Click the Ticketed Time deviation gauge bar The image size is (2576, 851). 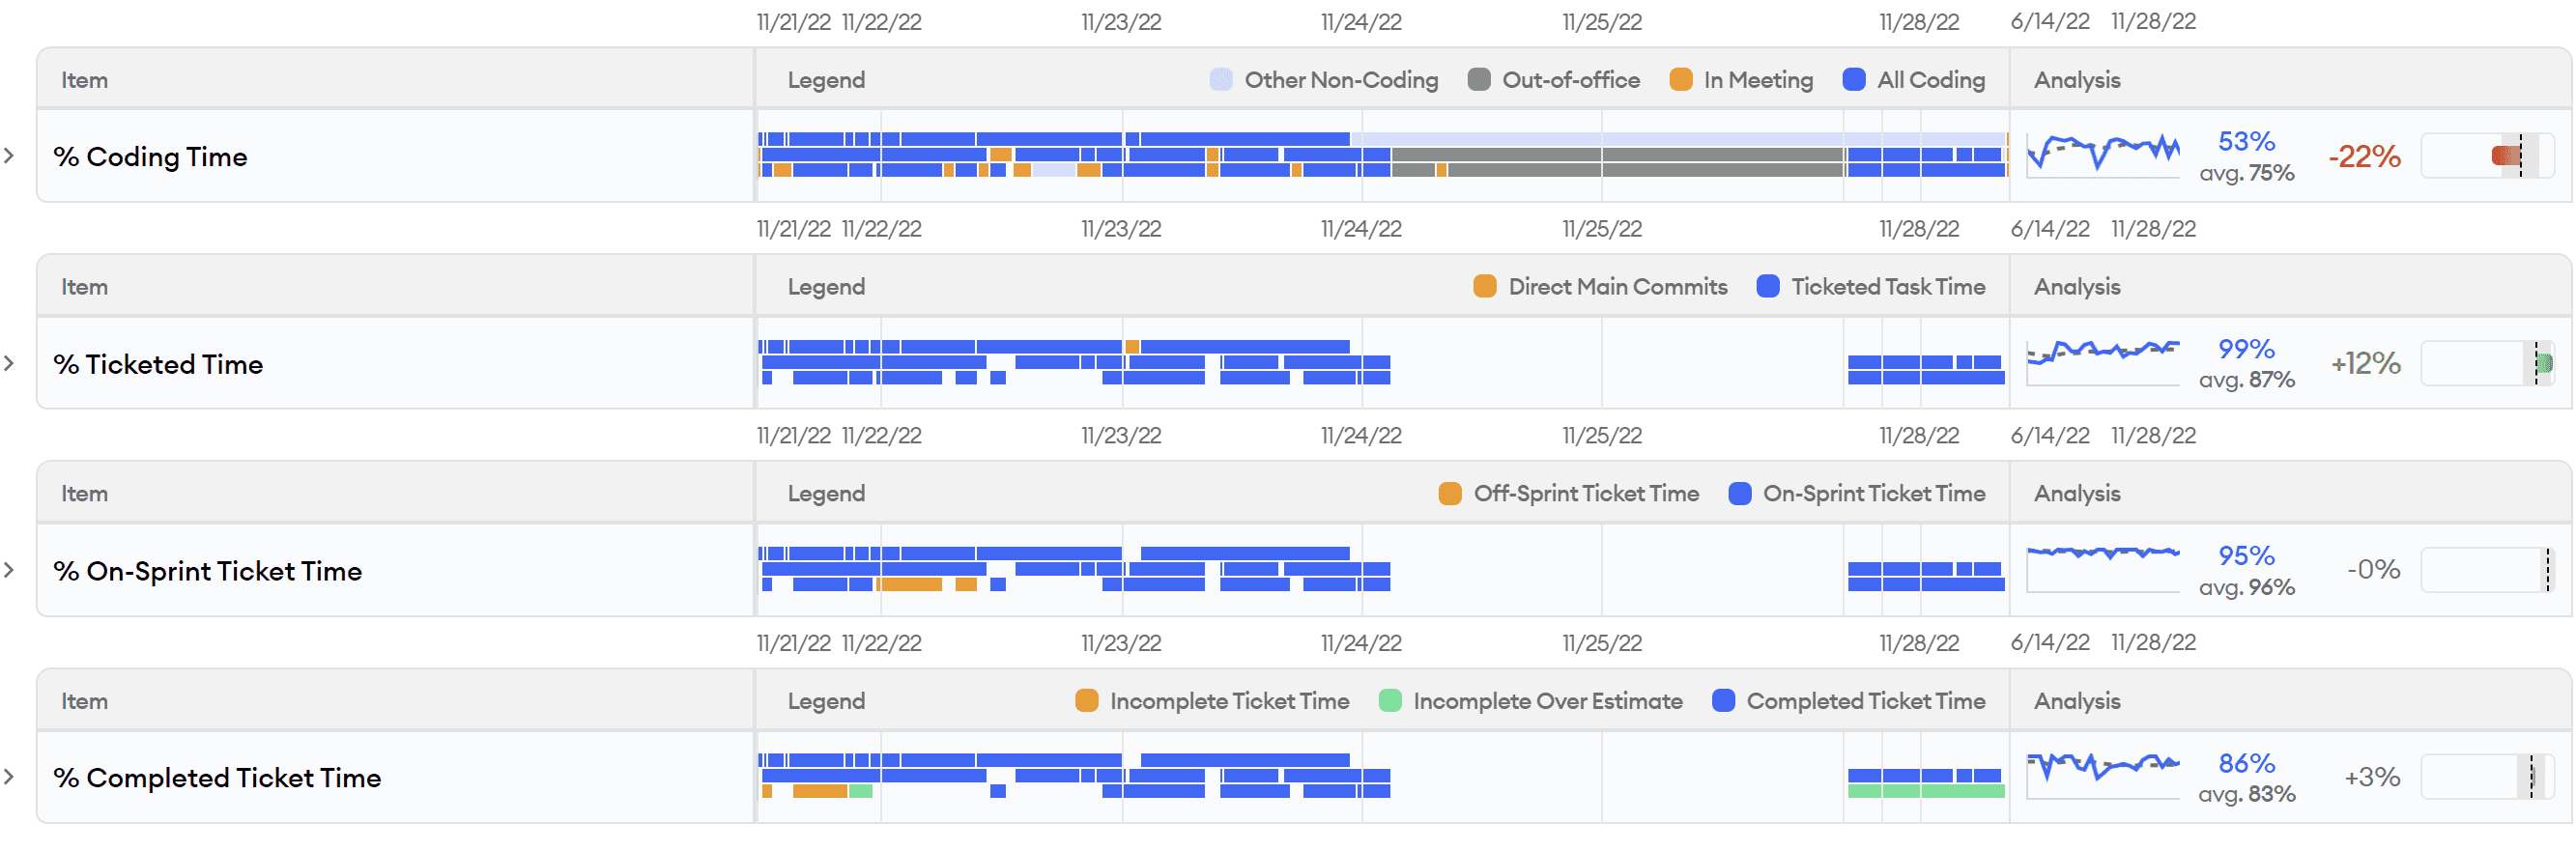point(2487,363)
